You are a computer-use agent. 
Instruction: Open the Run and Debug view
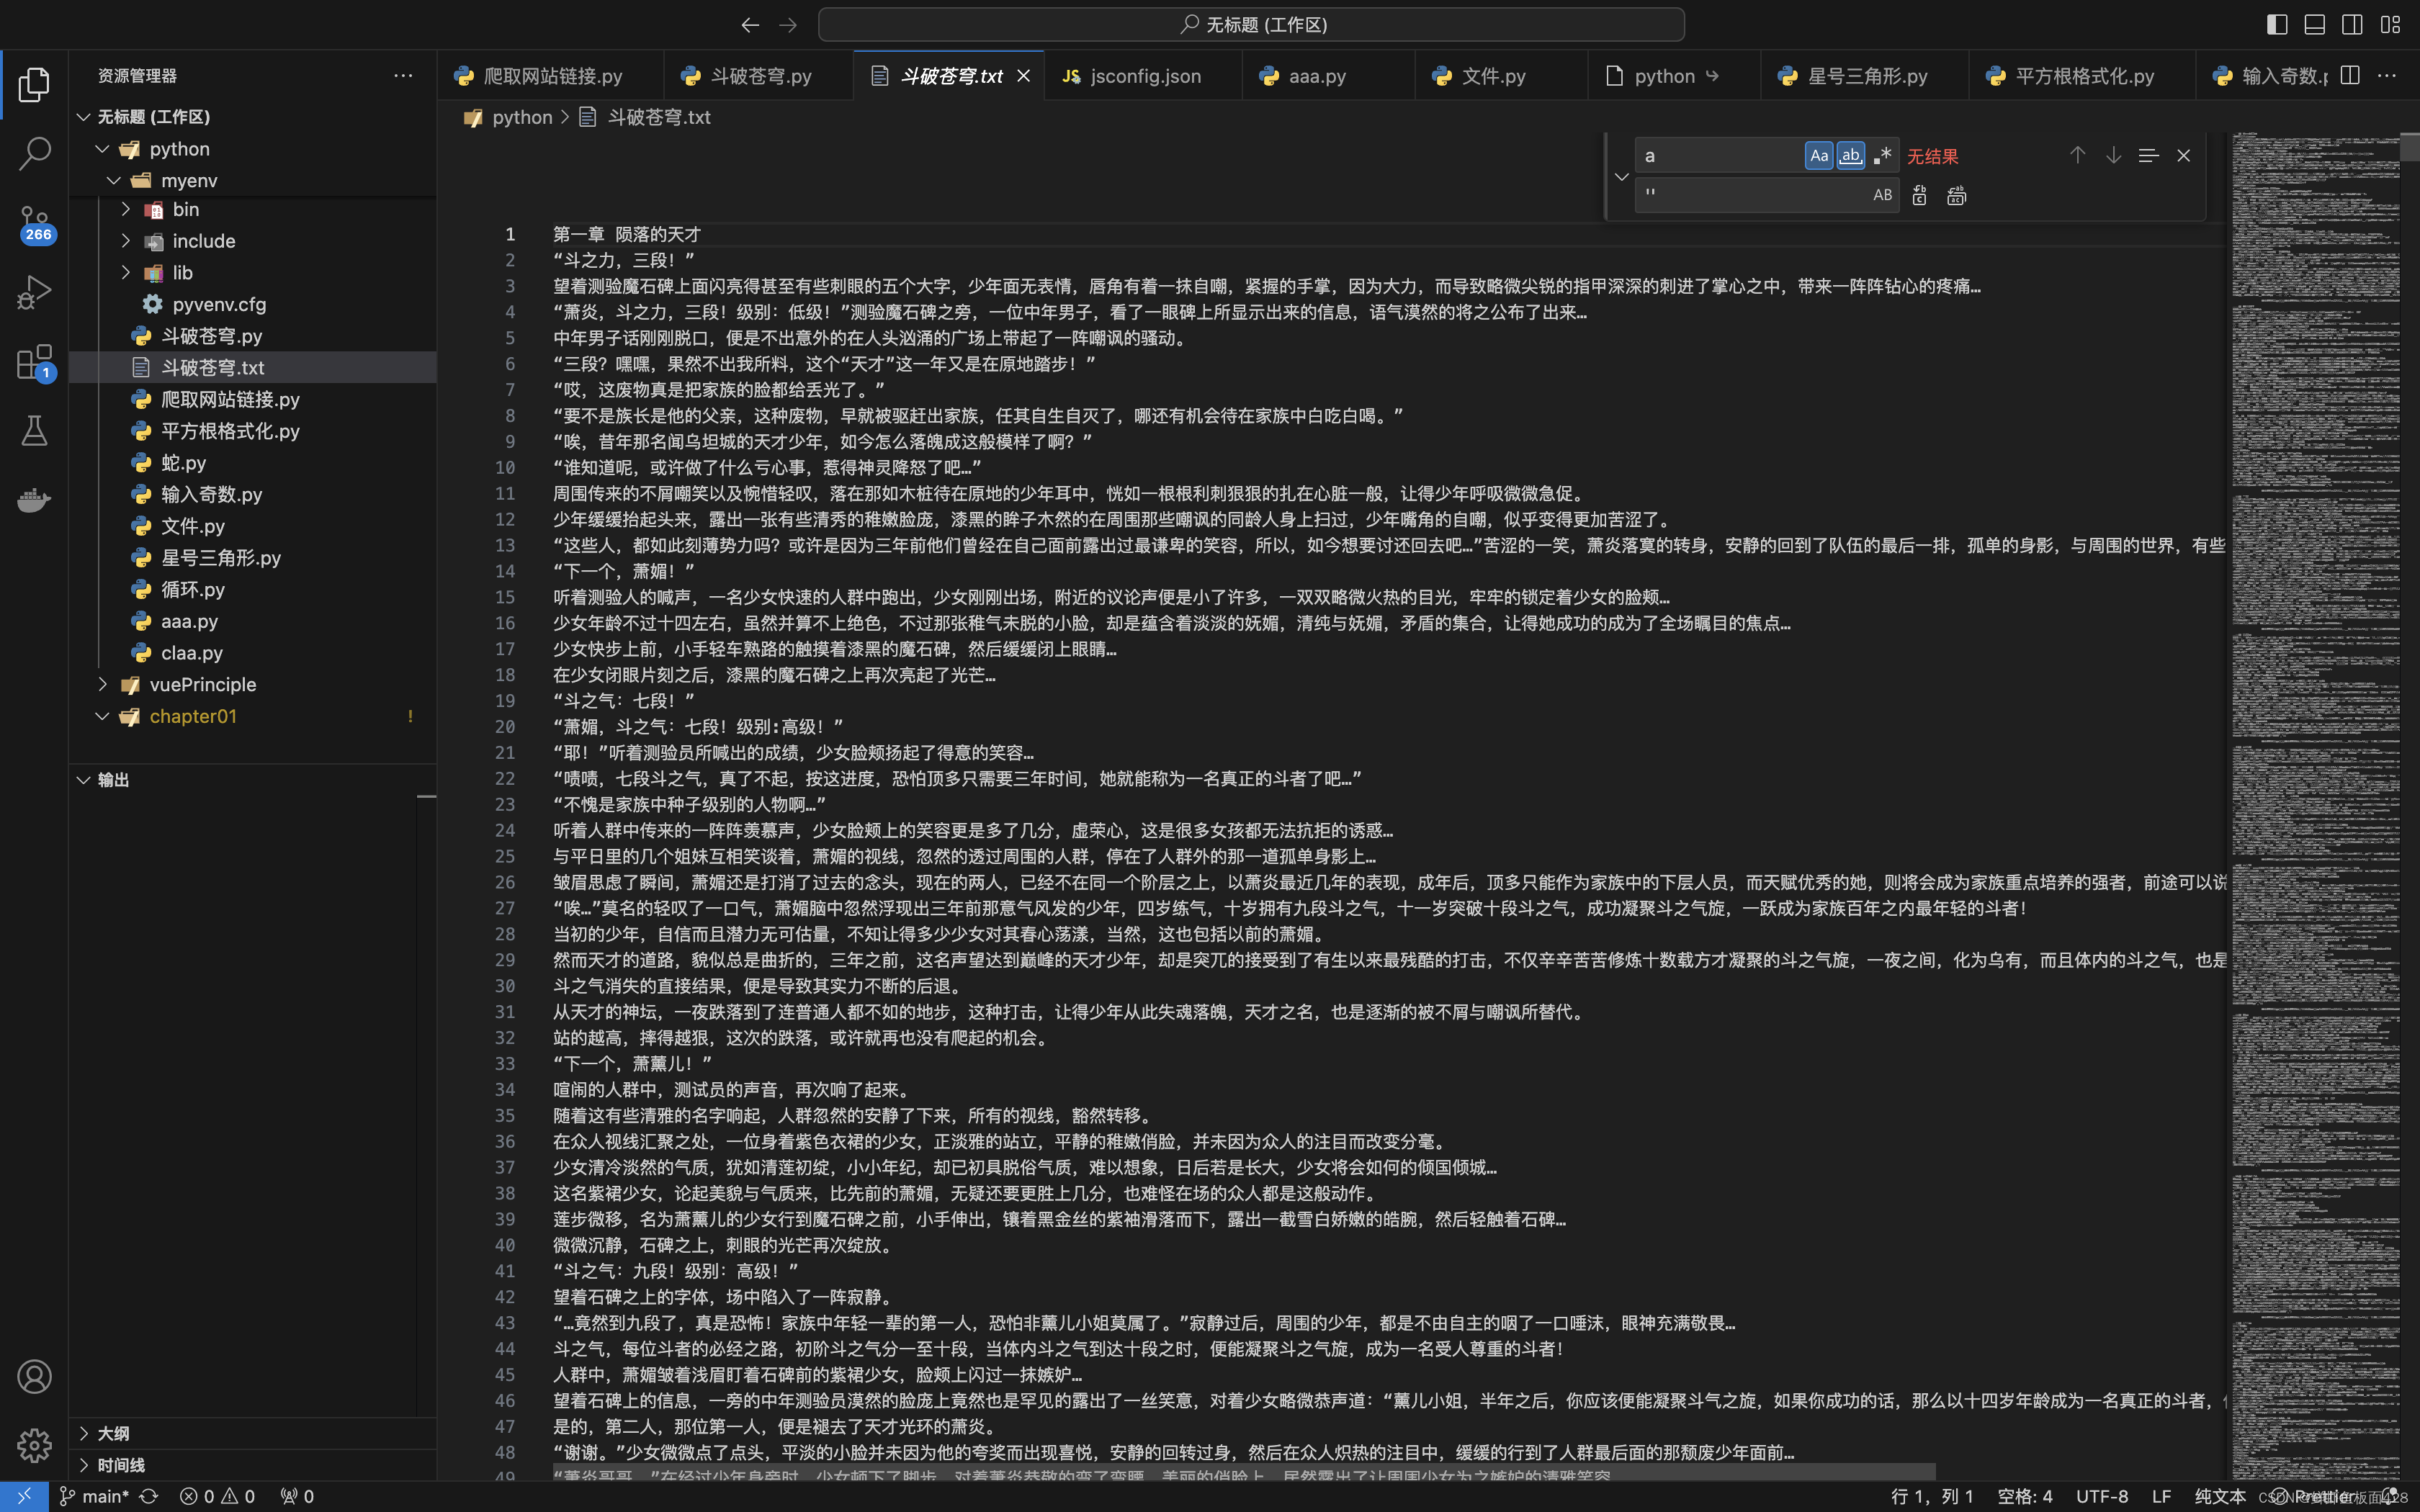point(34,293)
